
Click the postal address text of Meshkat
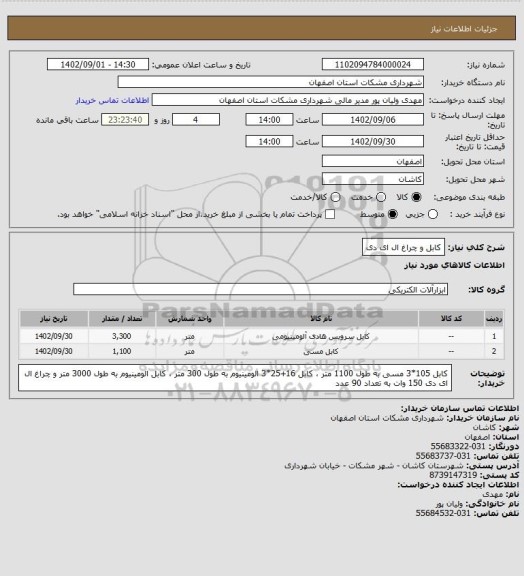[374, 465]
